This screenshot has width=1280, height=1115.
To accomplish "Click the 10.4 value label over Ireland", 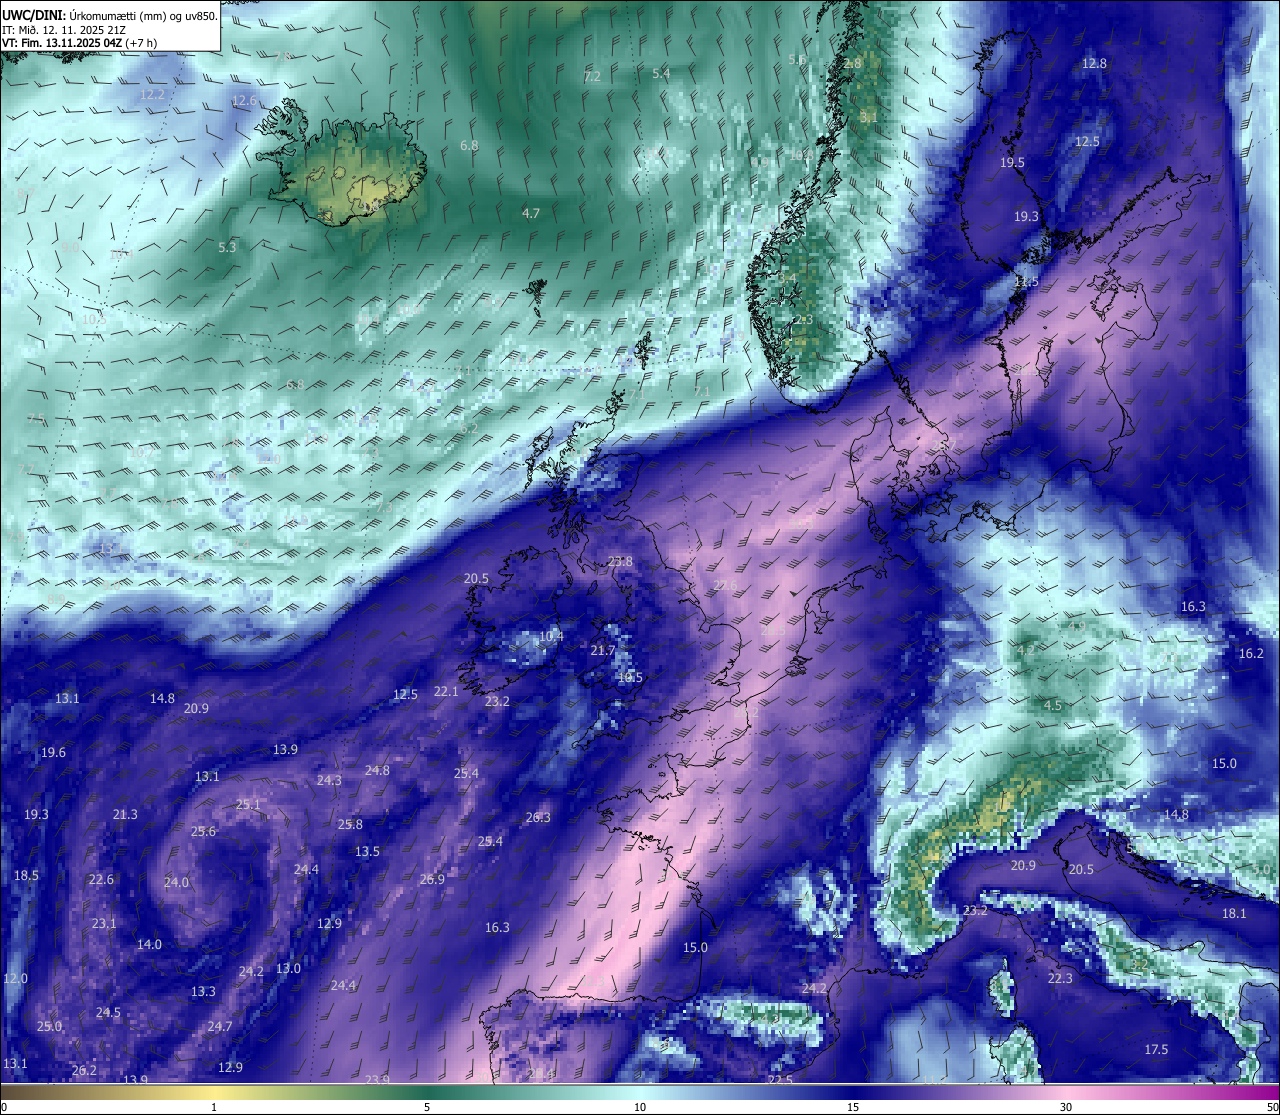I will coord(551,637).
